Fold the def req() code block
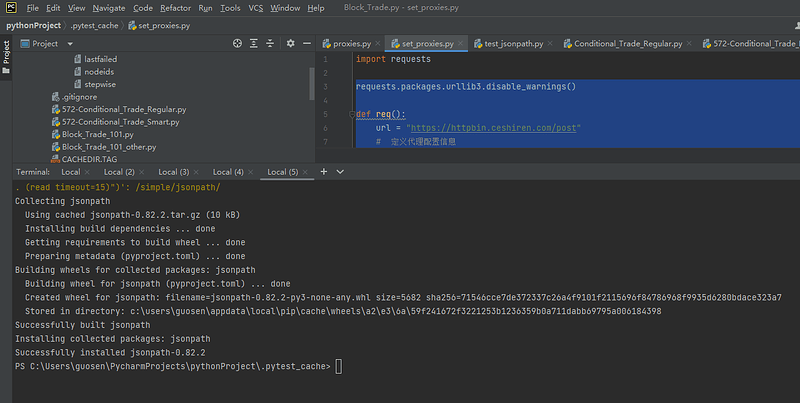Viewport: 800px width, 403px height. coord(352,114)
